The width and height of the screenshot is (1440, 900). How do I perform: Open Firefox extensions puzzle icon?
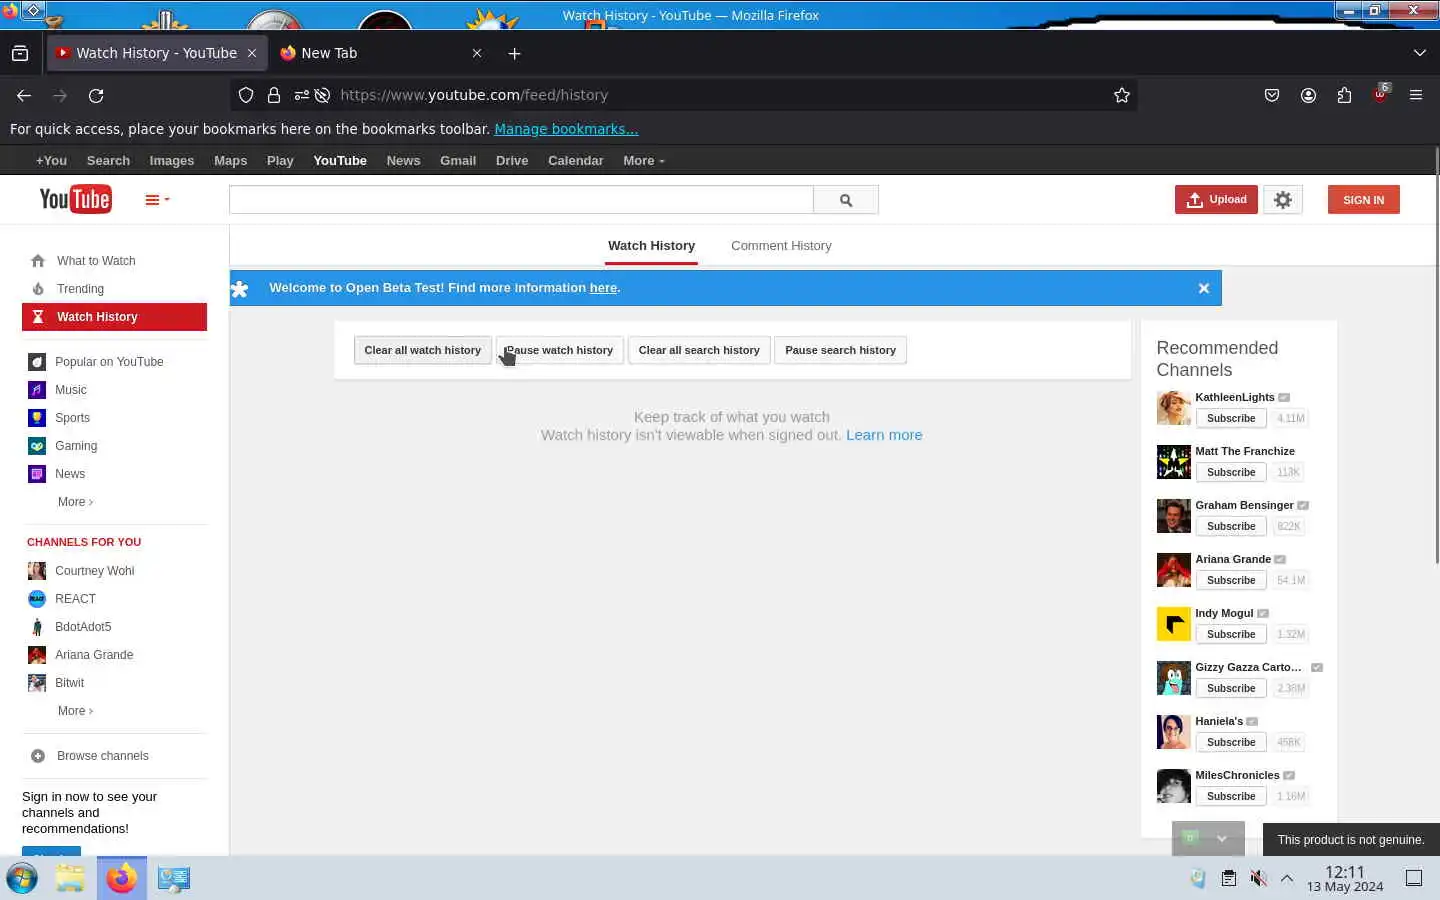point(1344,95)
